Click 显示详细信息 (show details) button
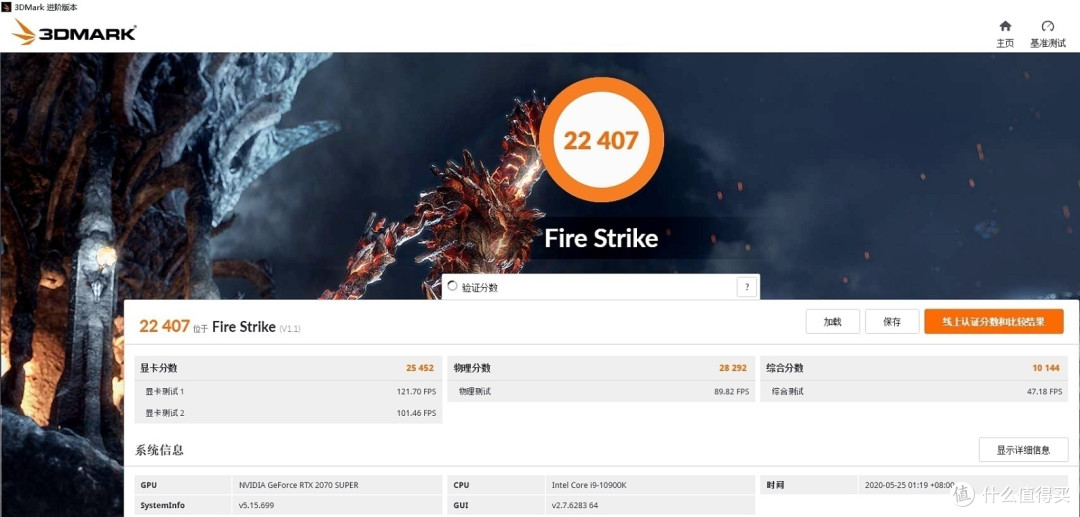 tap(1023, 450)
